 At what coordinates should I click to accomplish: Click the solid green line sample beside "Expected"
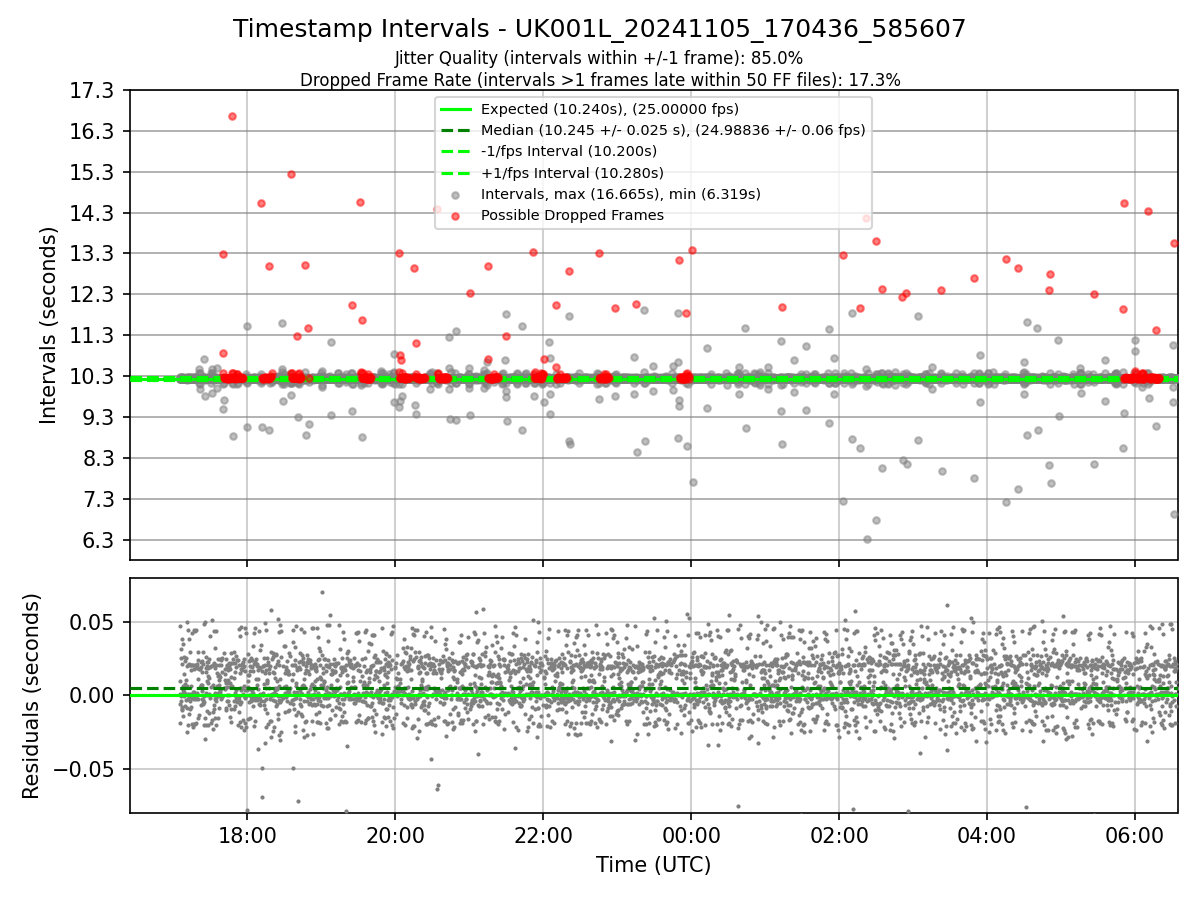tap(456, 109)
